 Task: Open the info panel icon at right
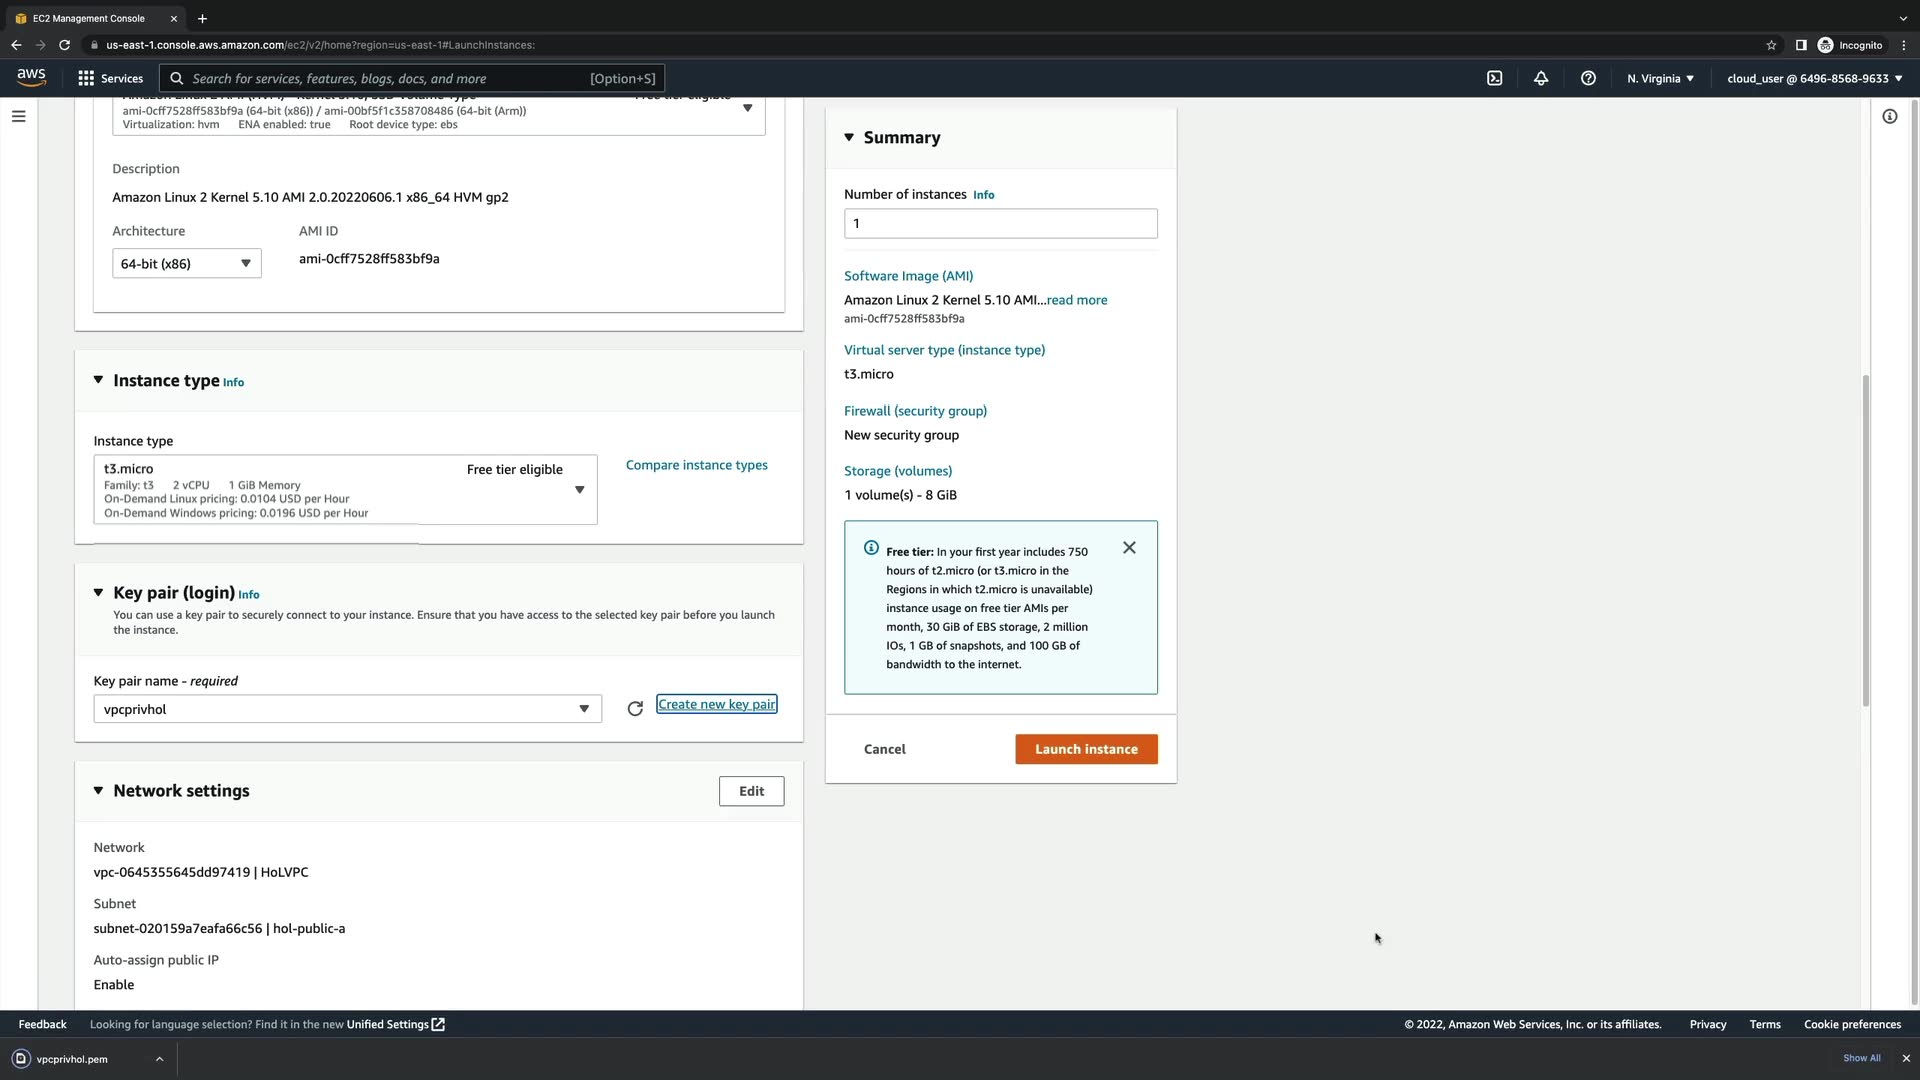pos(1889,116)
